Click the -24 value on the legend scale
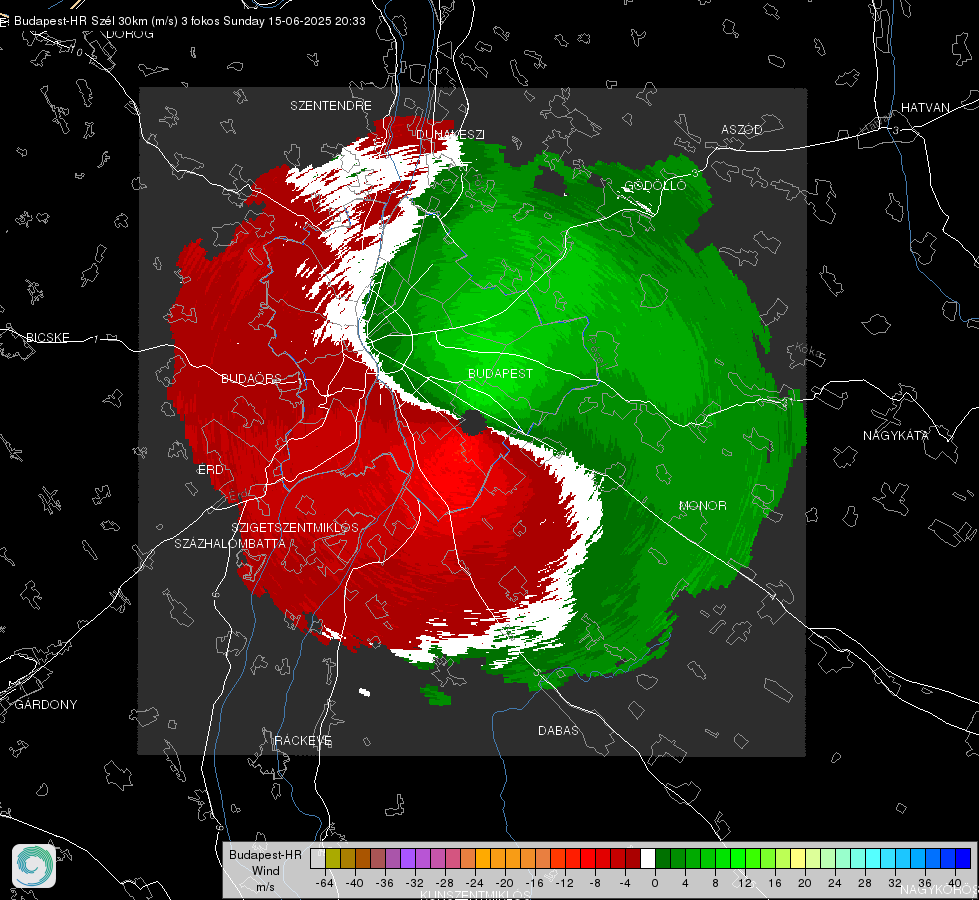979x900 pixels. tap(475, 883)
